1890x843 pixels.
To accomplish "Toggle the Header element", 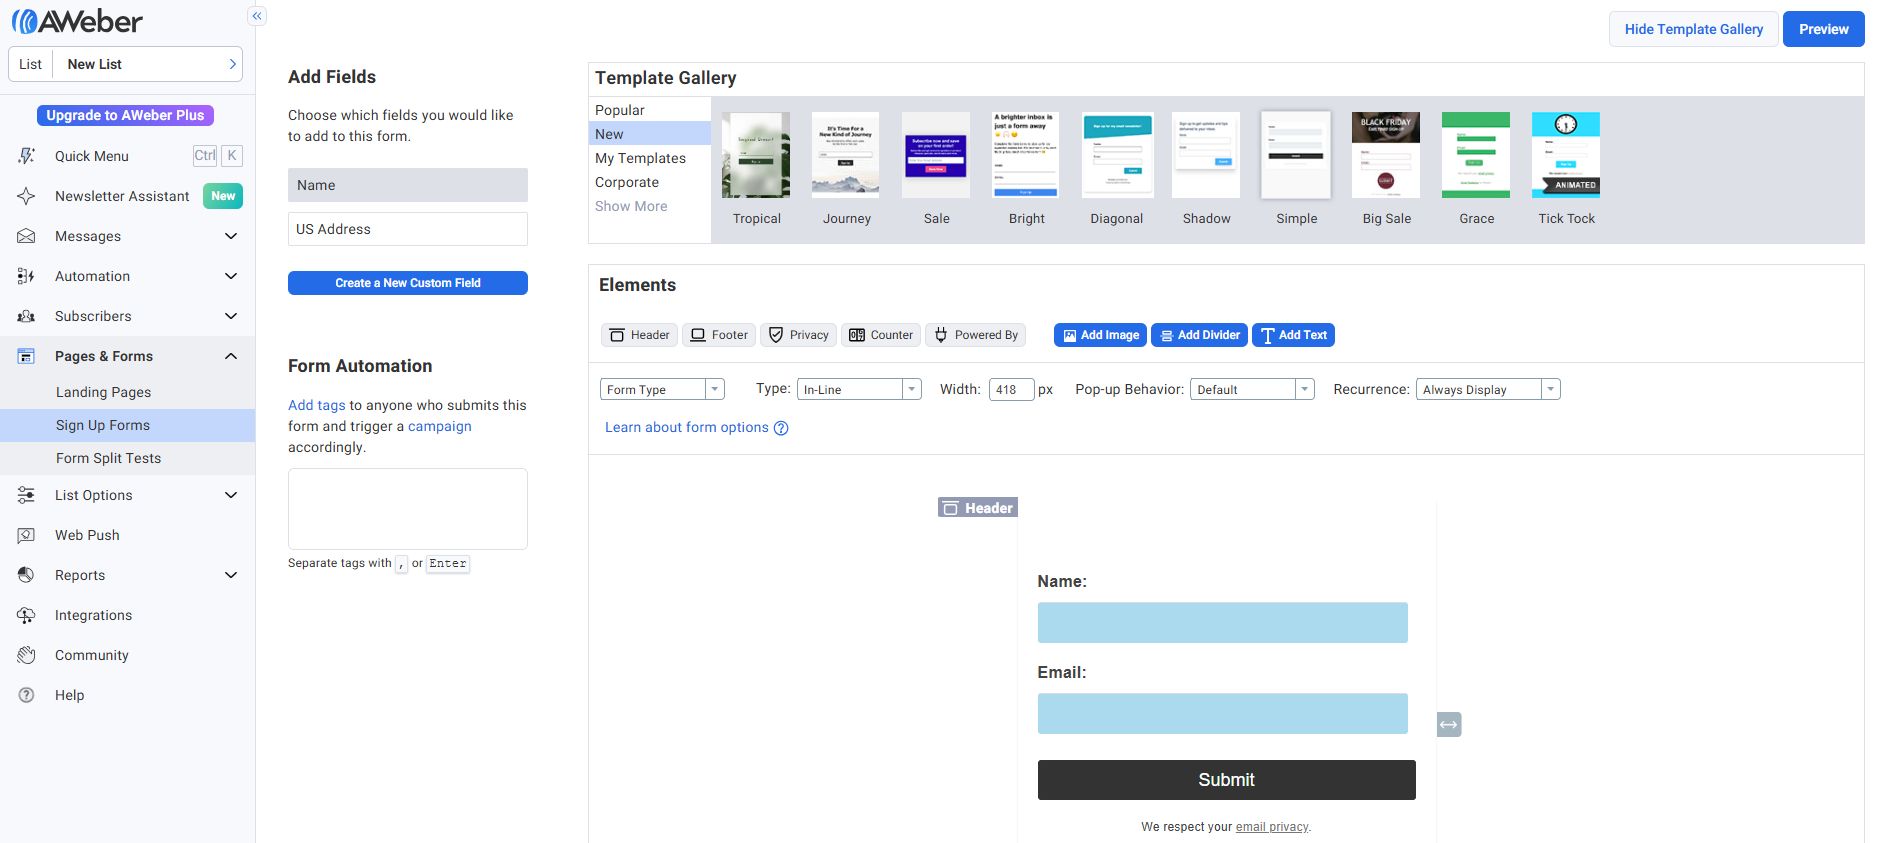I will coord(640,335).
